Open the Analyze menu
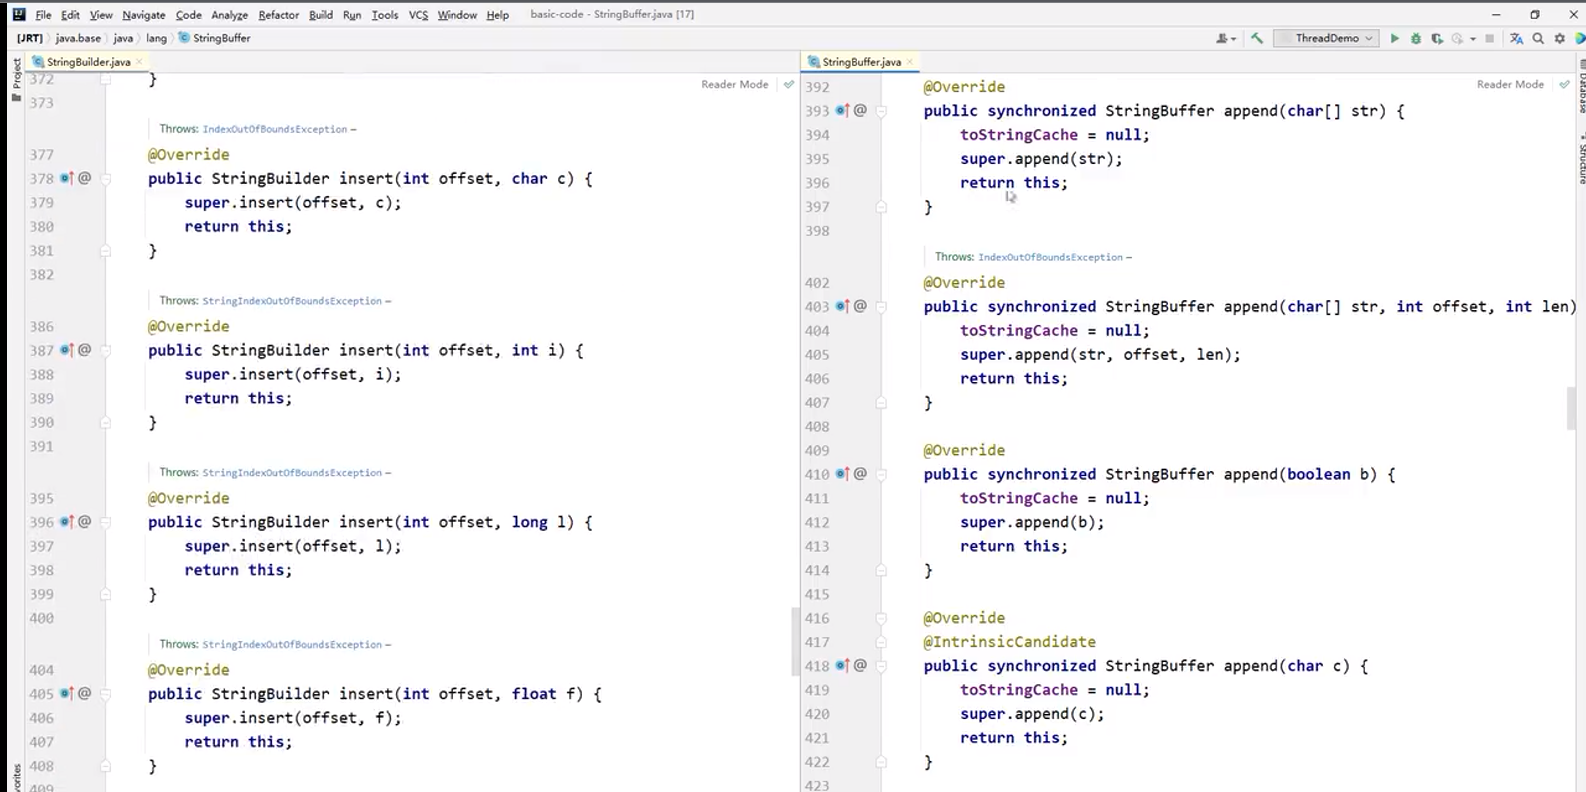This screenshot has width=1586, height=792. 229,15
